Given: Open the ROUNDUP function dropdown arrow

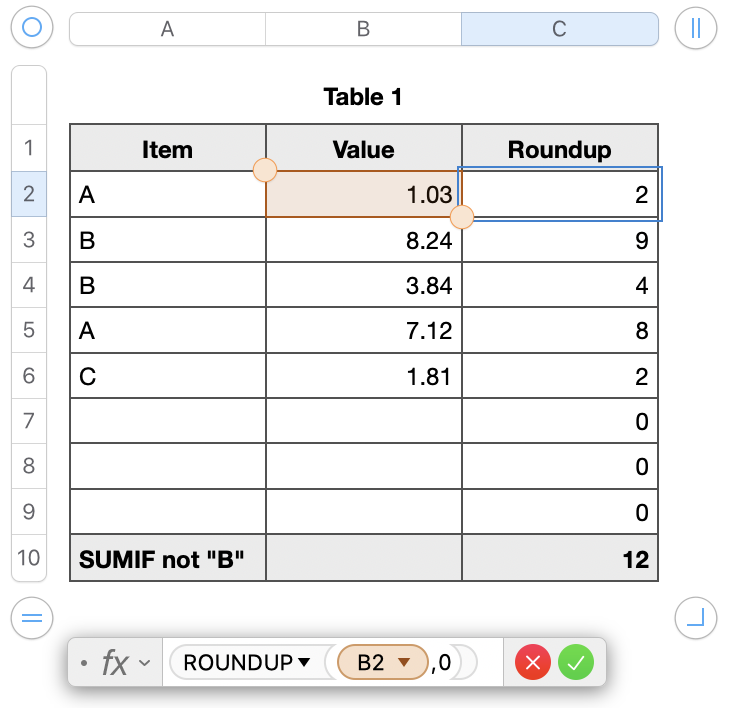Looking at the screenshot, I should click(x=304, y=662).
